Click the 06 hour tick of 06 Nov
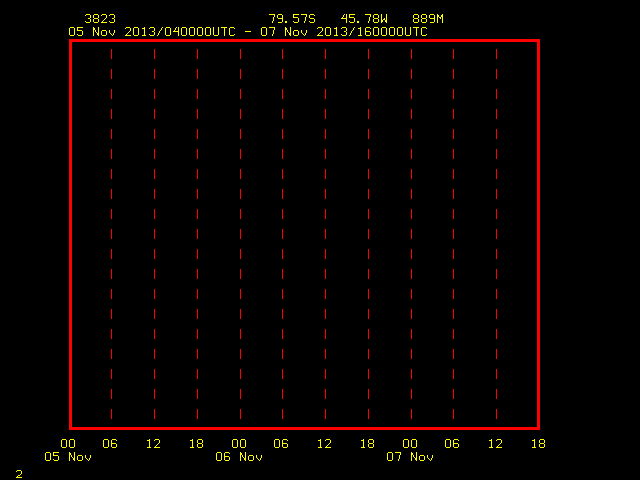 [281, 444]
